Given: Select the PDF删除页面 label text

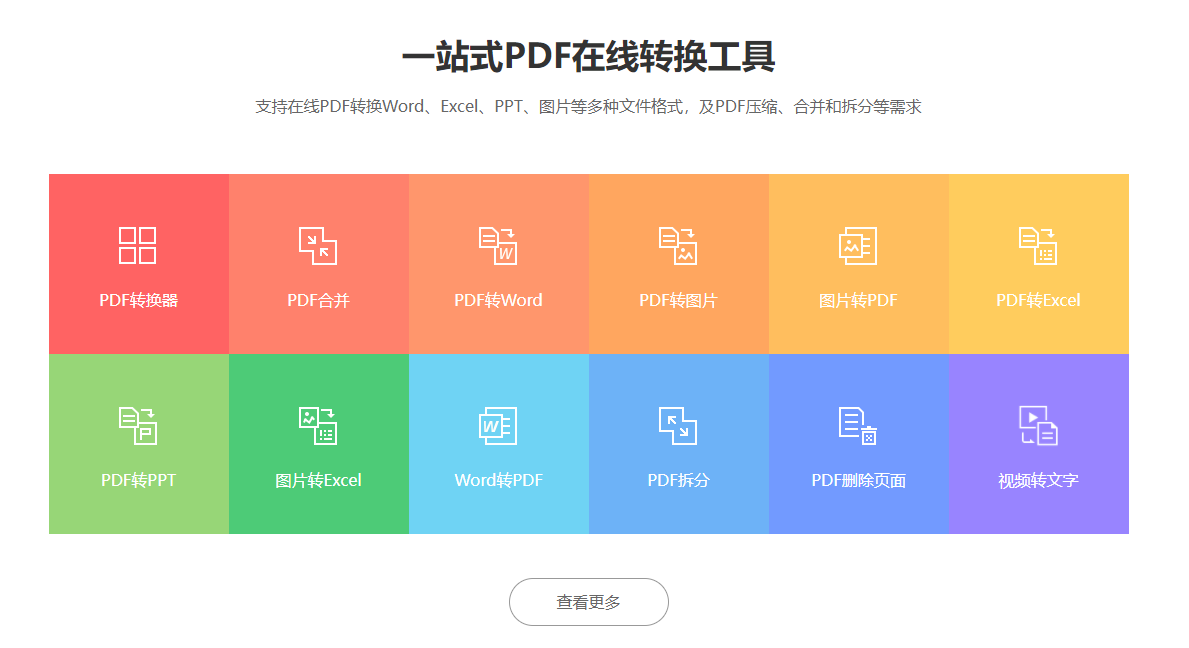Looking at the screenshot, I should click(x=858, y=480).
